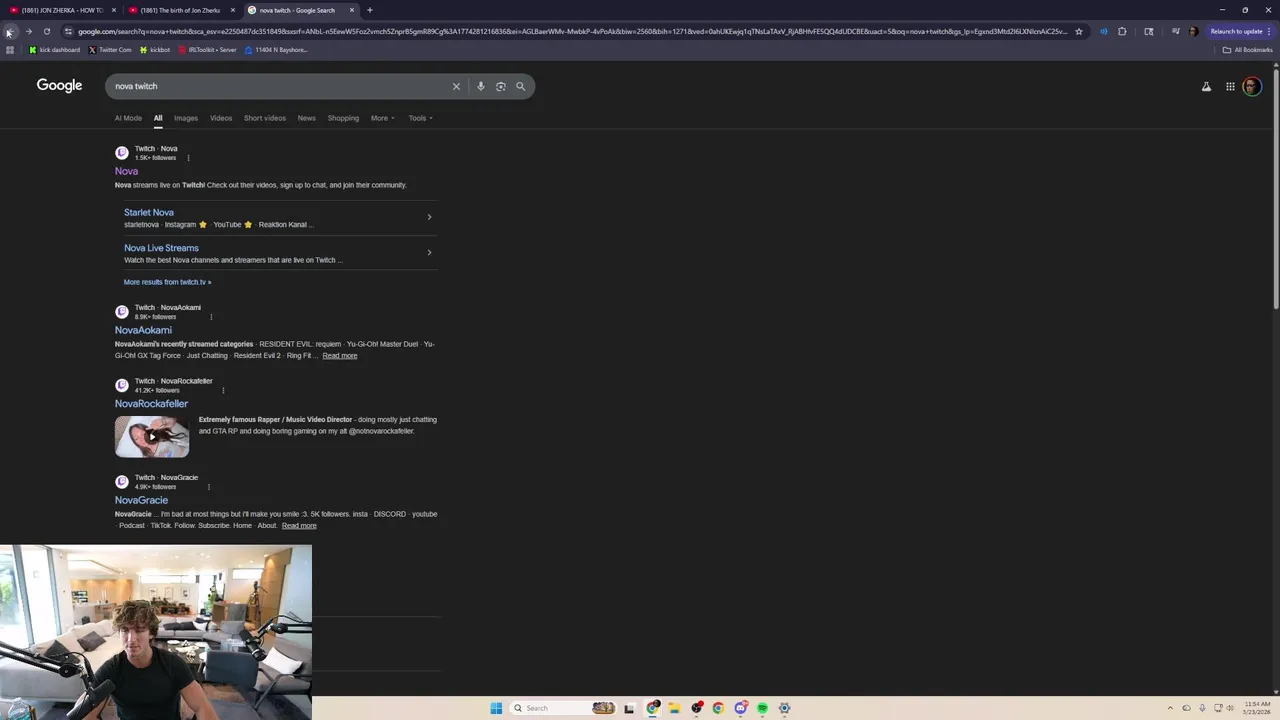1280x720 pixels.
Task: Click 'More results from twitch.tv'
Action: click(x=167, y=282)
